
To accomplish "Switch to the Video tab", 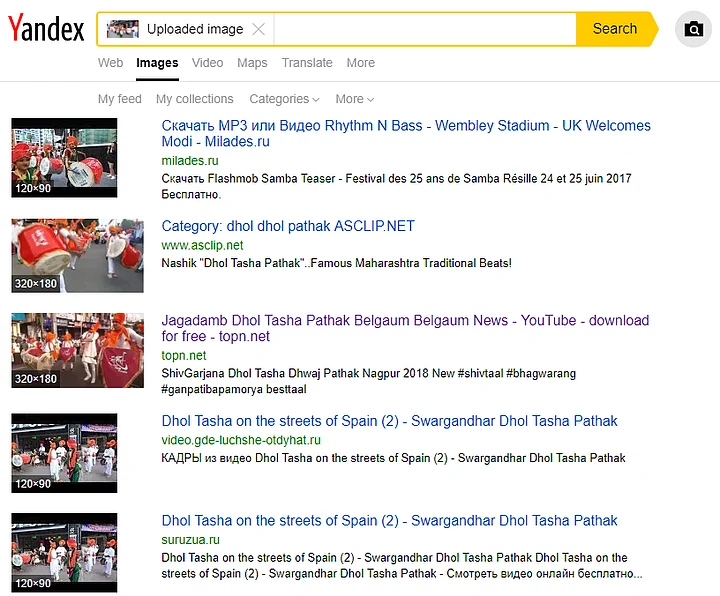I will tap(208, 63).
